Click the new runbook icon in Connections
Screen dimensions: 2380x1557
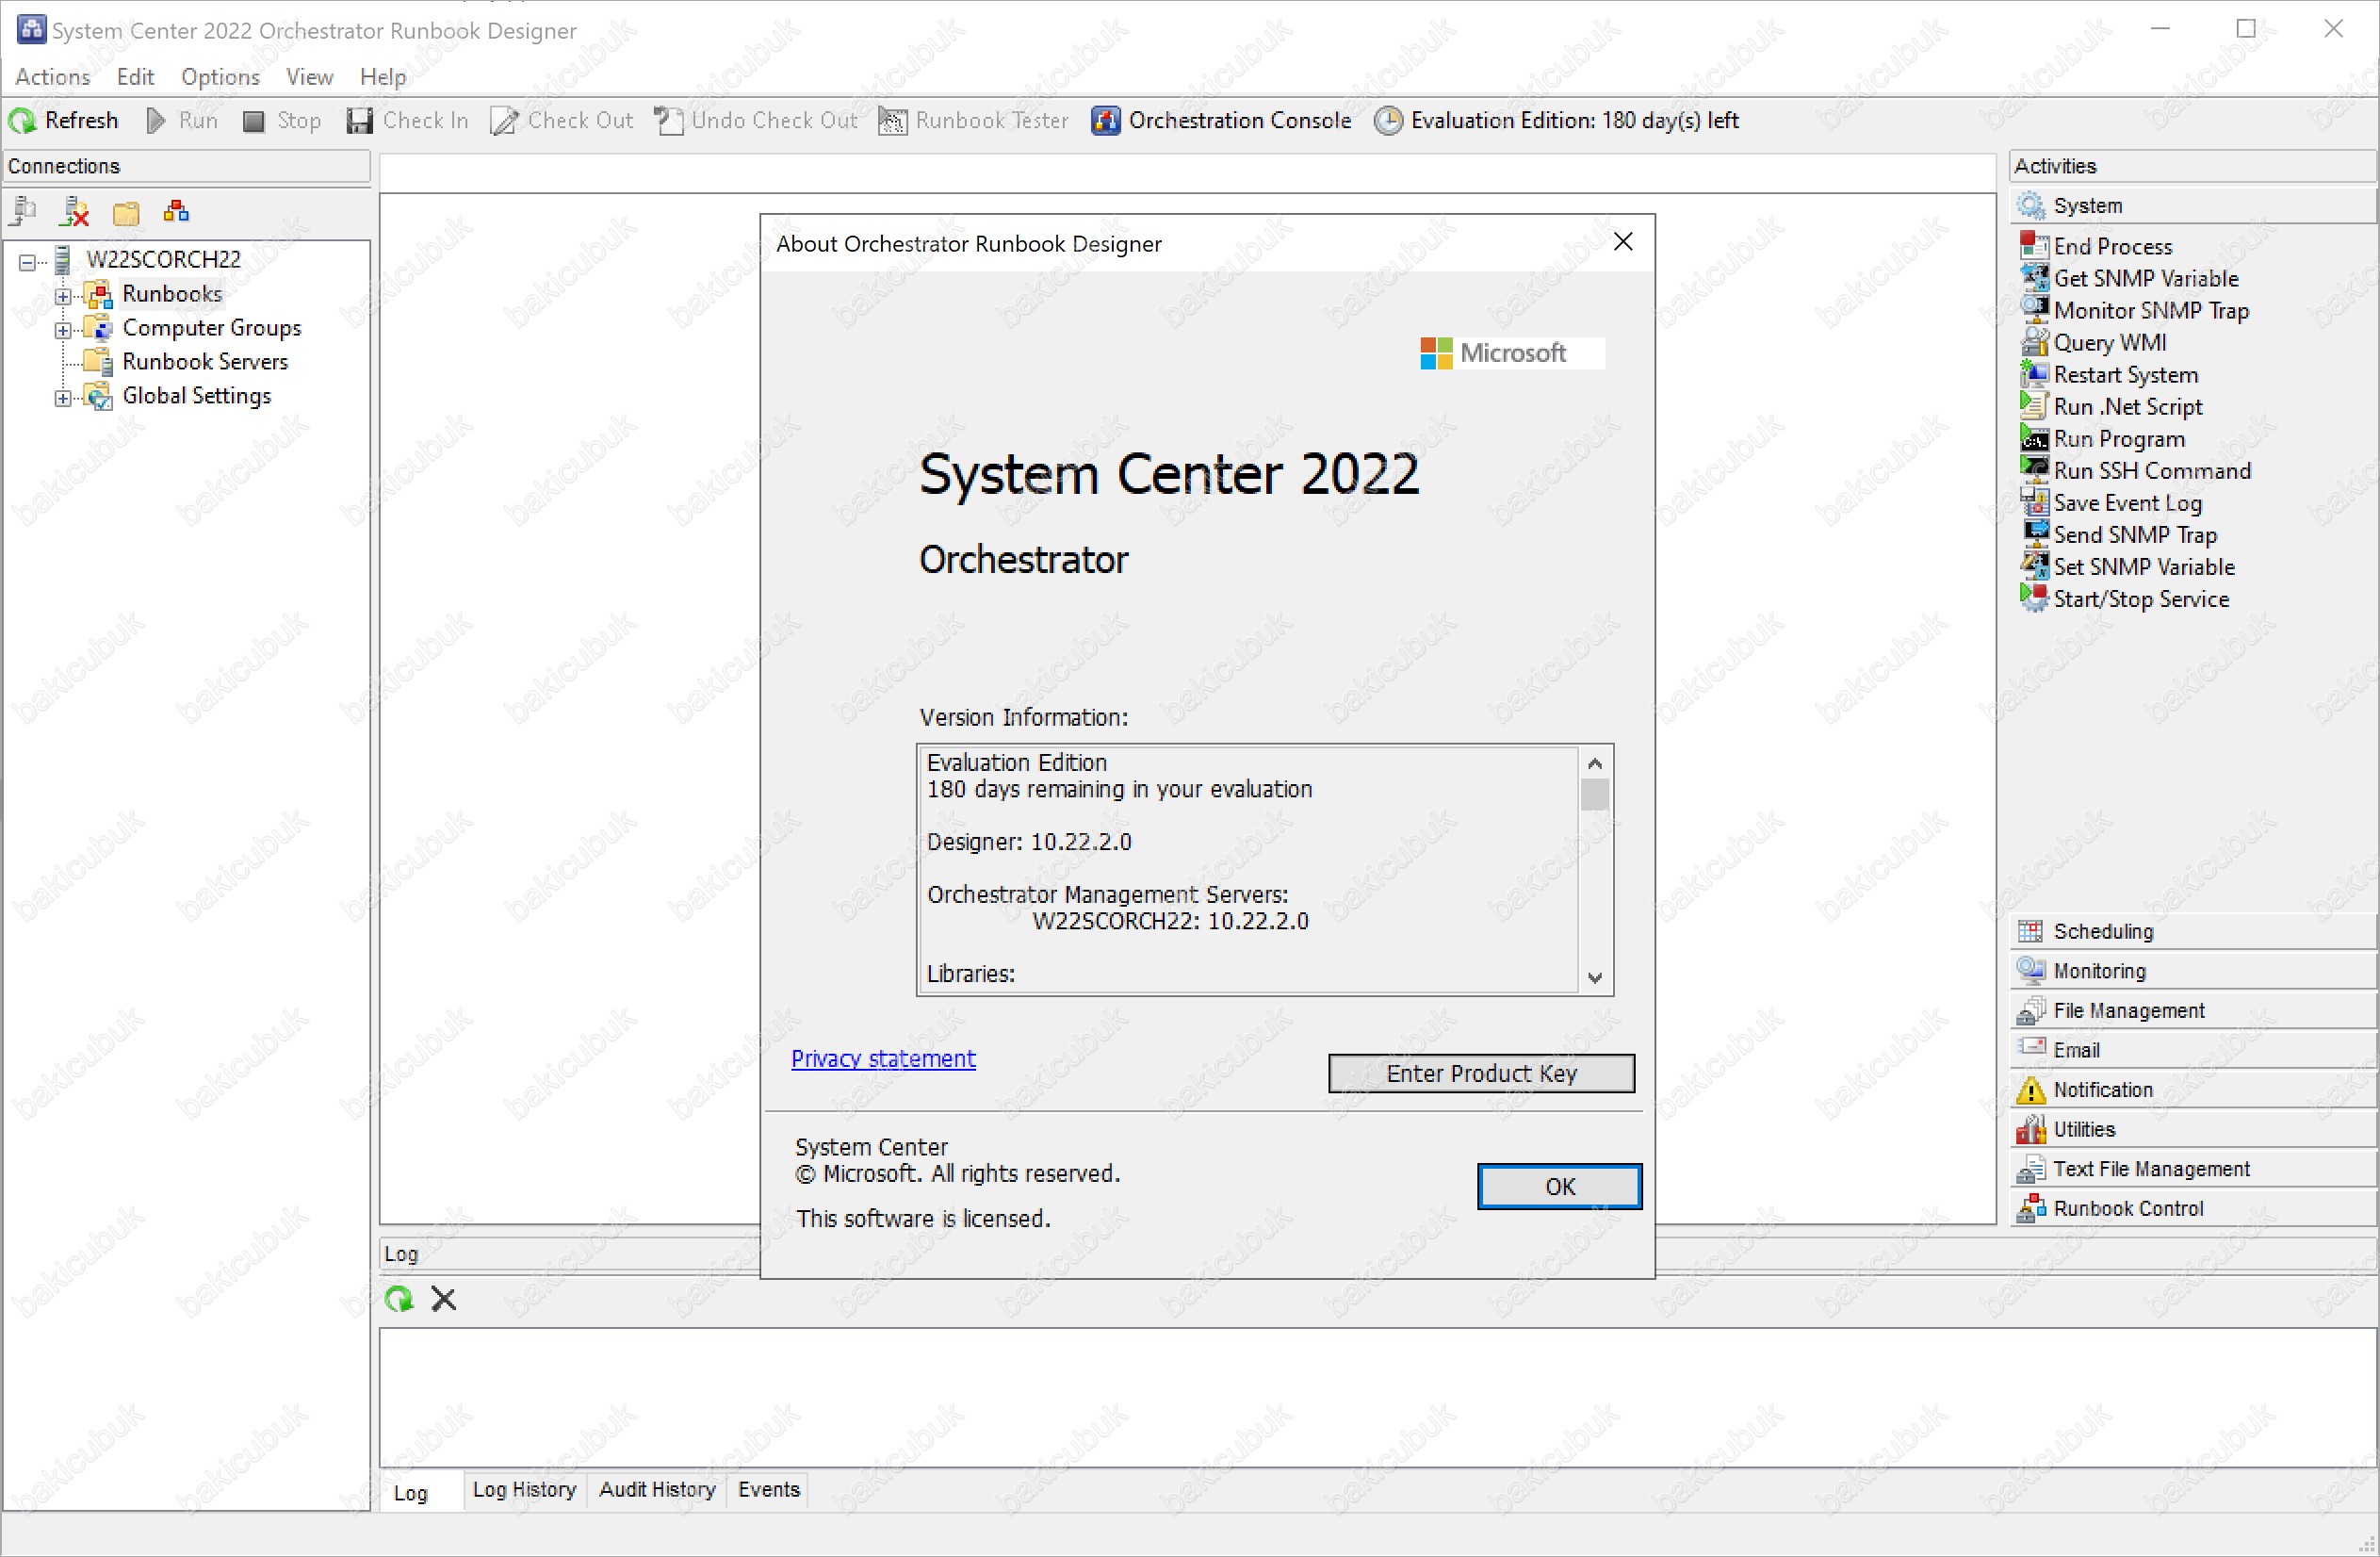point(177,212)
